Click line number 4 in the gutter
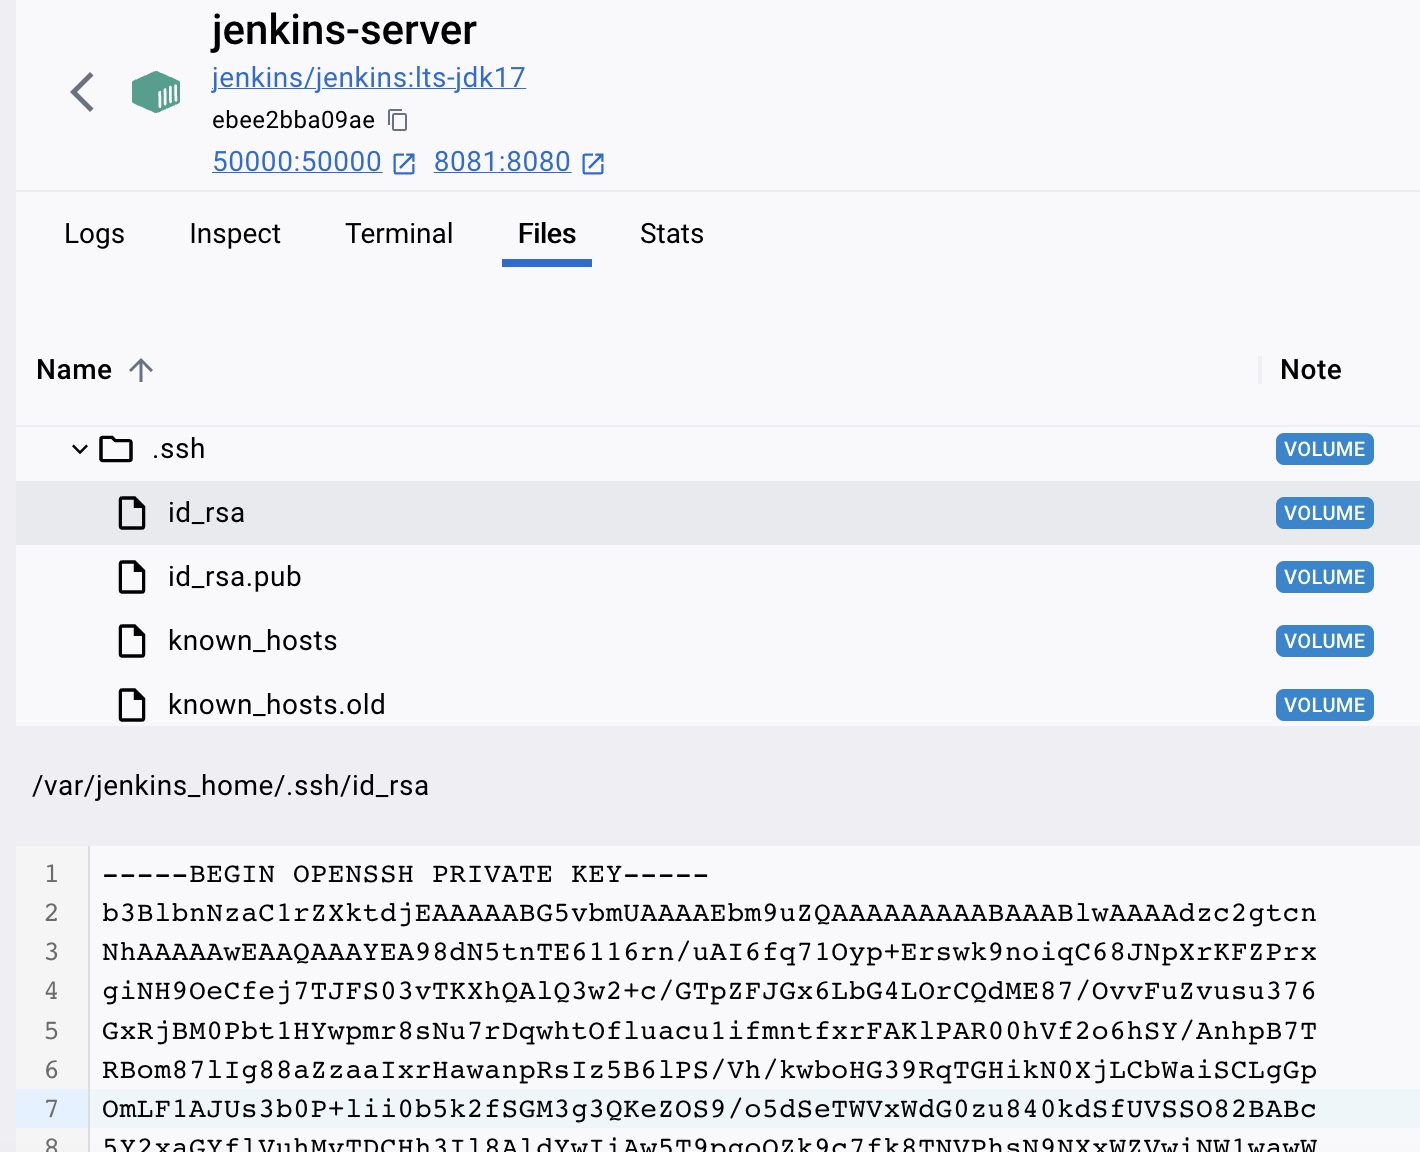The height and width of the screenshot is (1152, 1420). (51, 991)
